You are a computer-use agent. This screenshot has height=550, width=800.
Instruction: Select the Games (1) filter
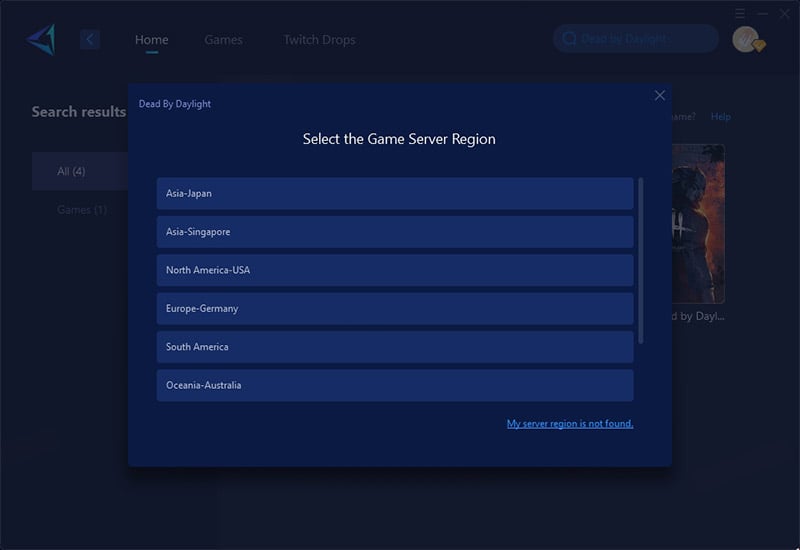pyautogui.click(x=82, y=210)
